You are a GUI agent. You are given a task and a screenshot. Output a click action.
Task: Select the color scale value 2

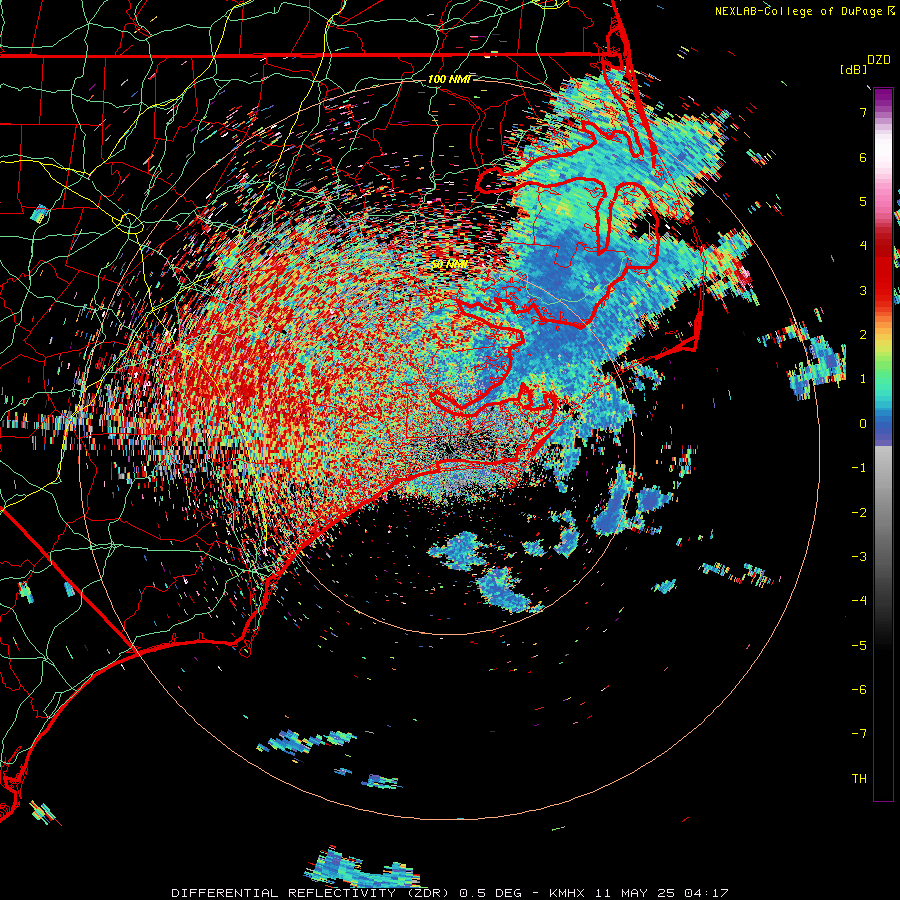pyautogui.click(x=863, y=335)
